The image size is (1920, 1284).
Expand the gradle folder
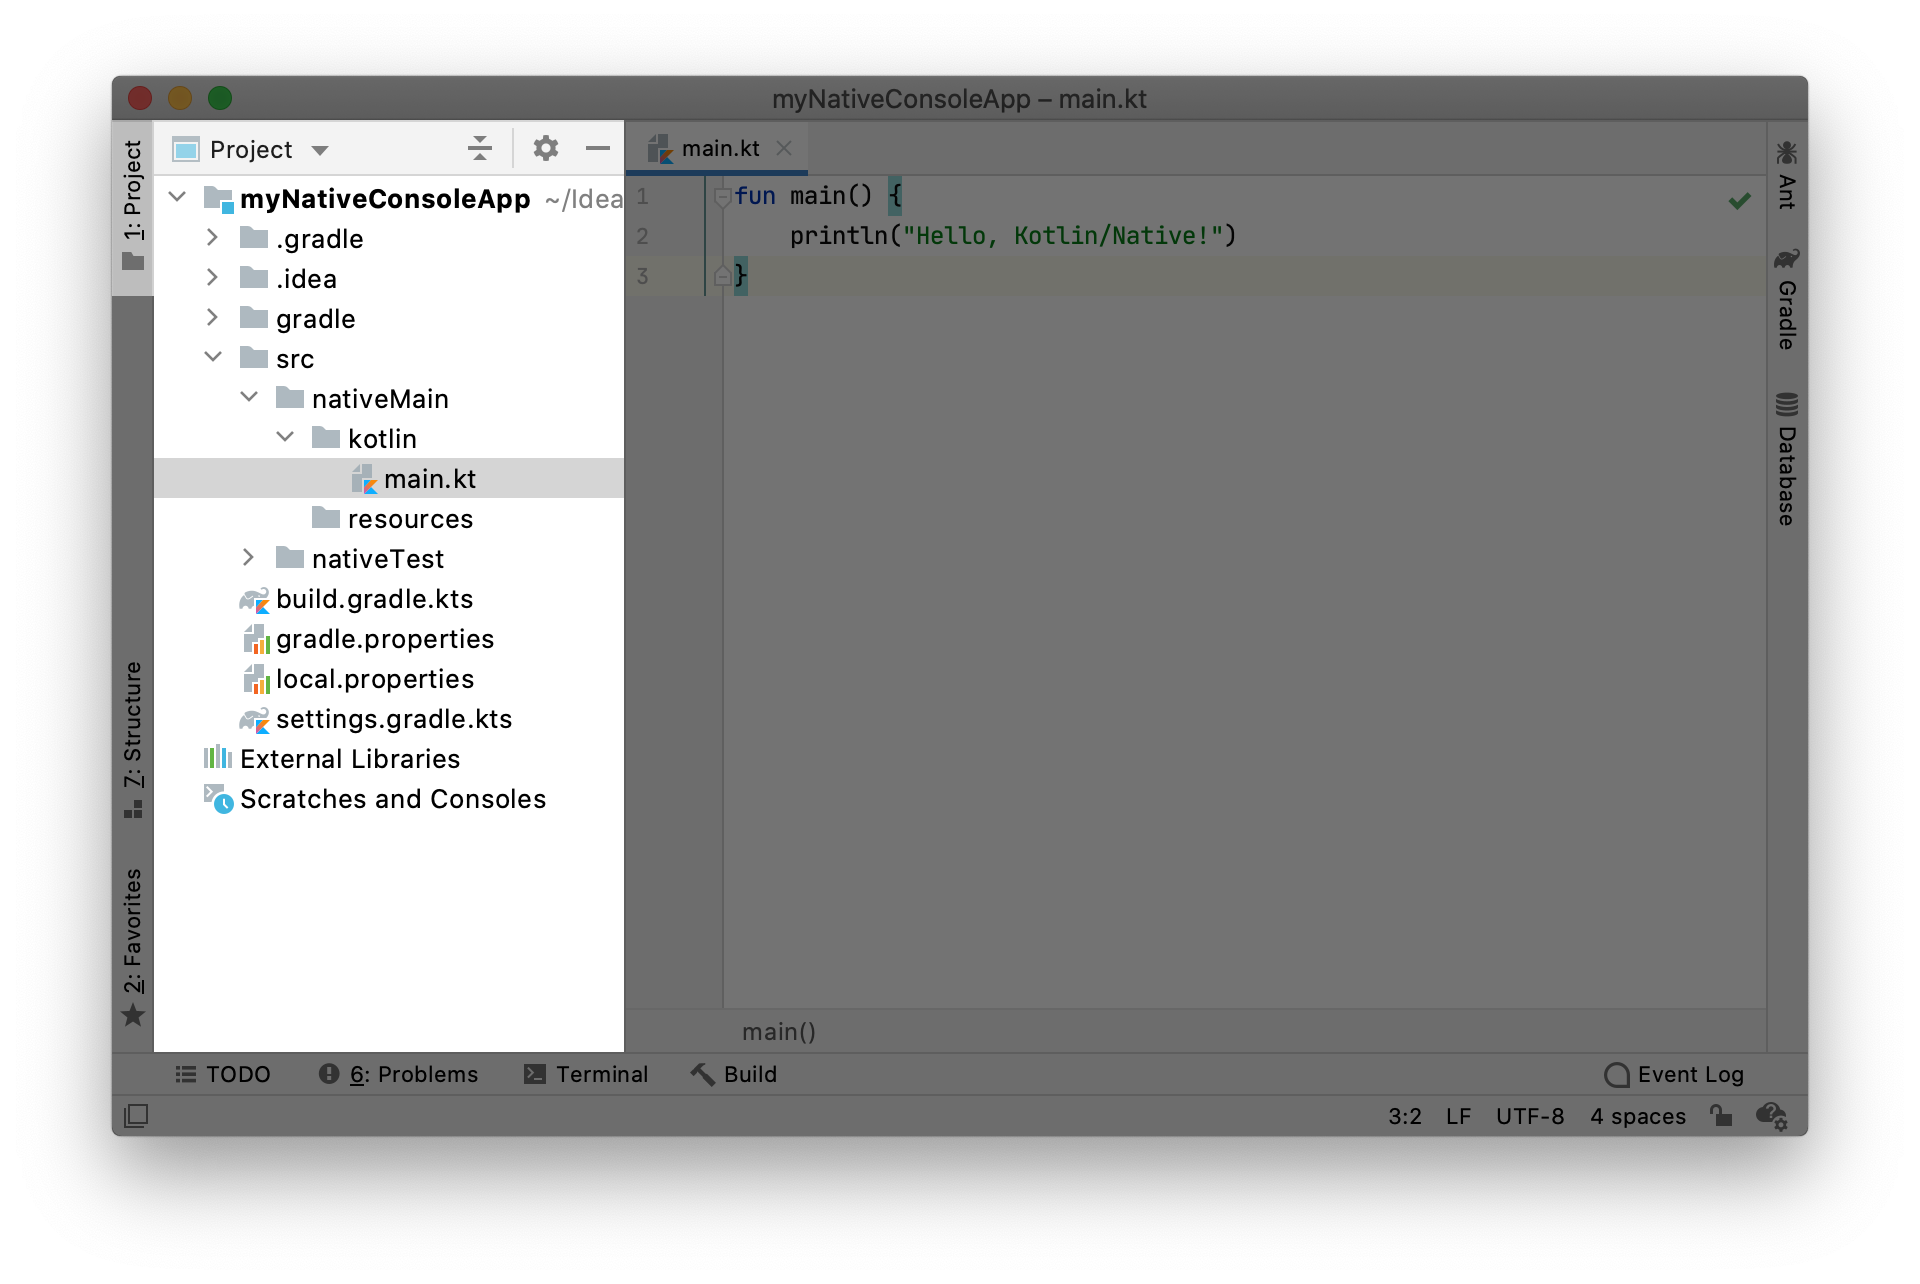pos(212,318)
